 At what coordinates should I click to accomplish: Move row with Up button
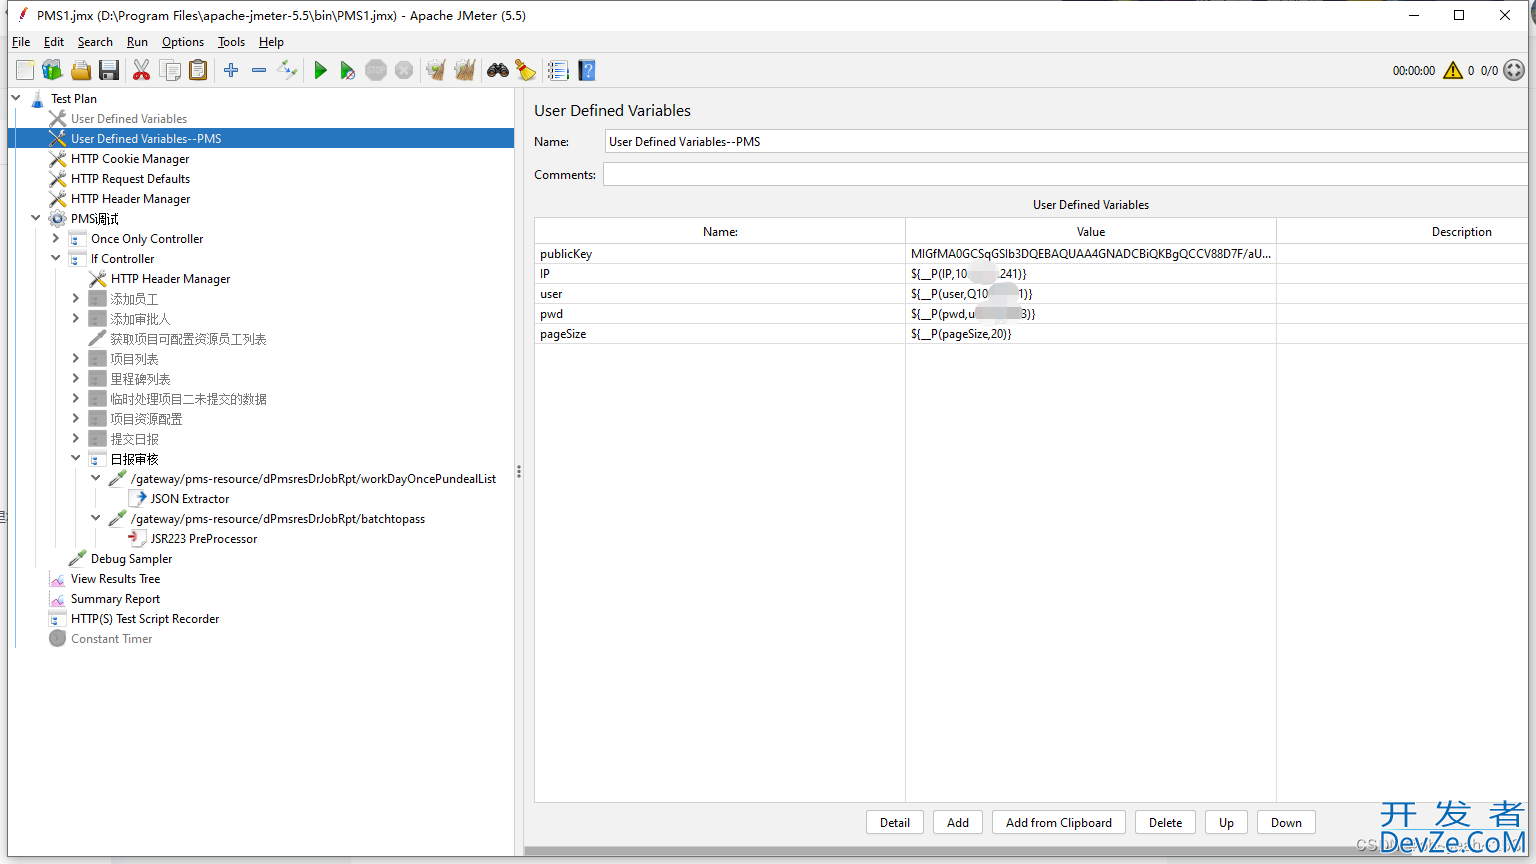[x=1226, y=823]
